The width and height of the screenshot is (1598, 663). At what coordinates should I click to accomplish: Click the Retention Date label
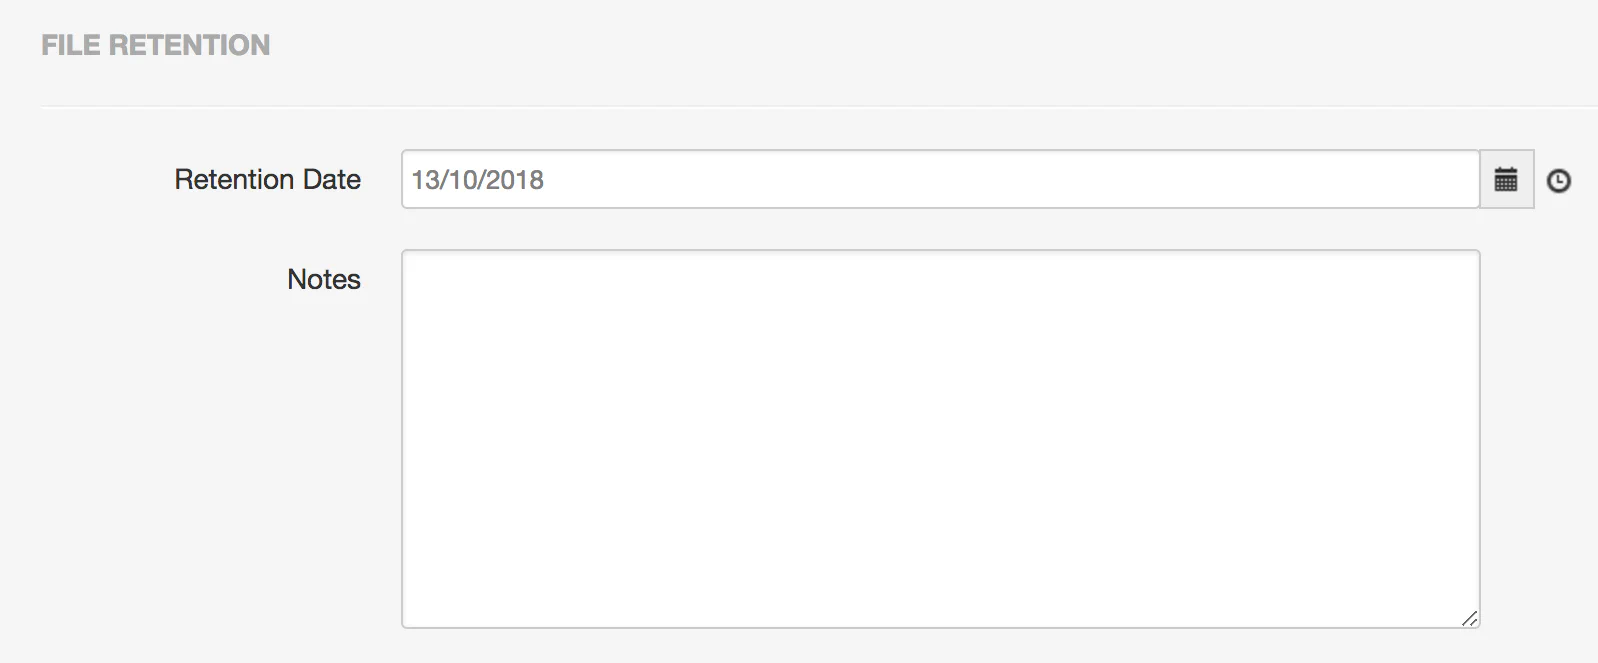(268, 180)
